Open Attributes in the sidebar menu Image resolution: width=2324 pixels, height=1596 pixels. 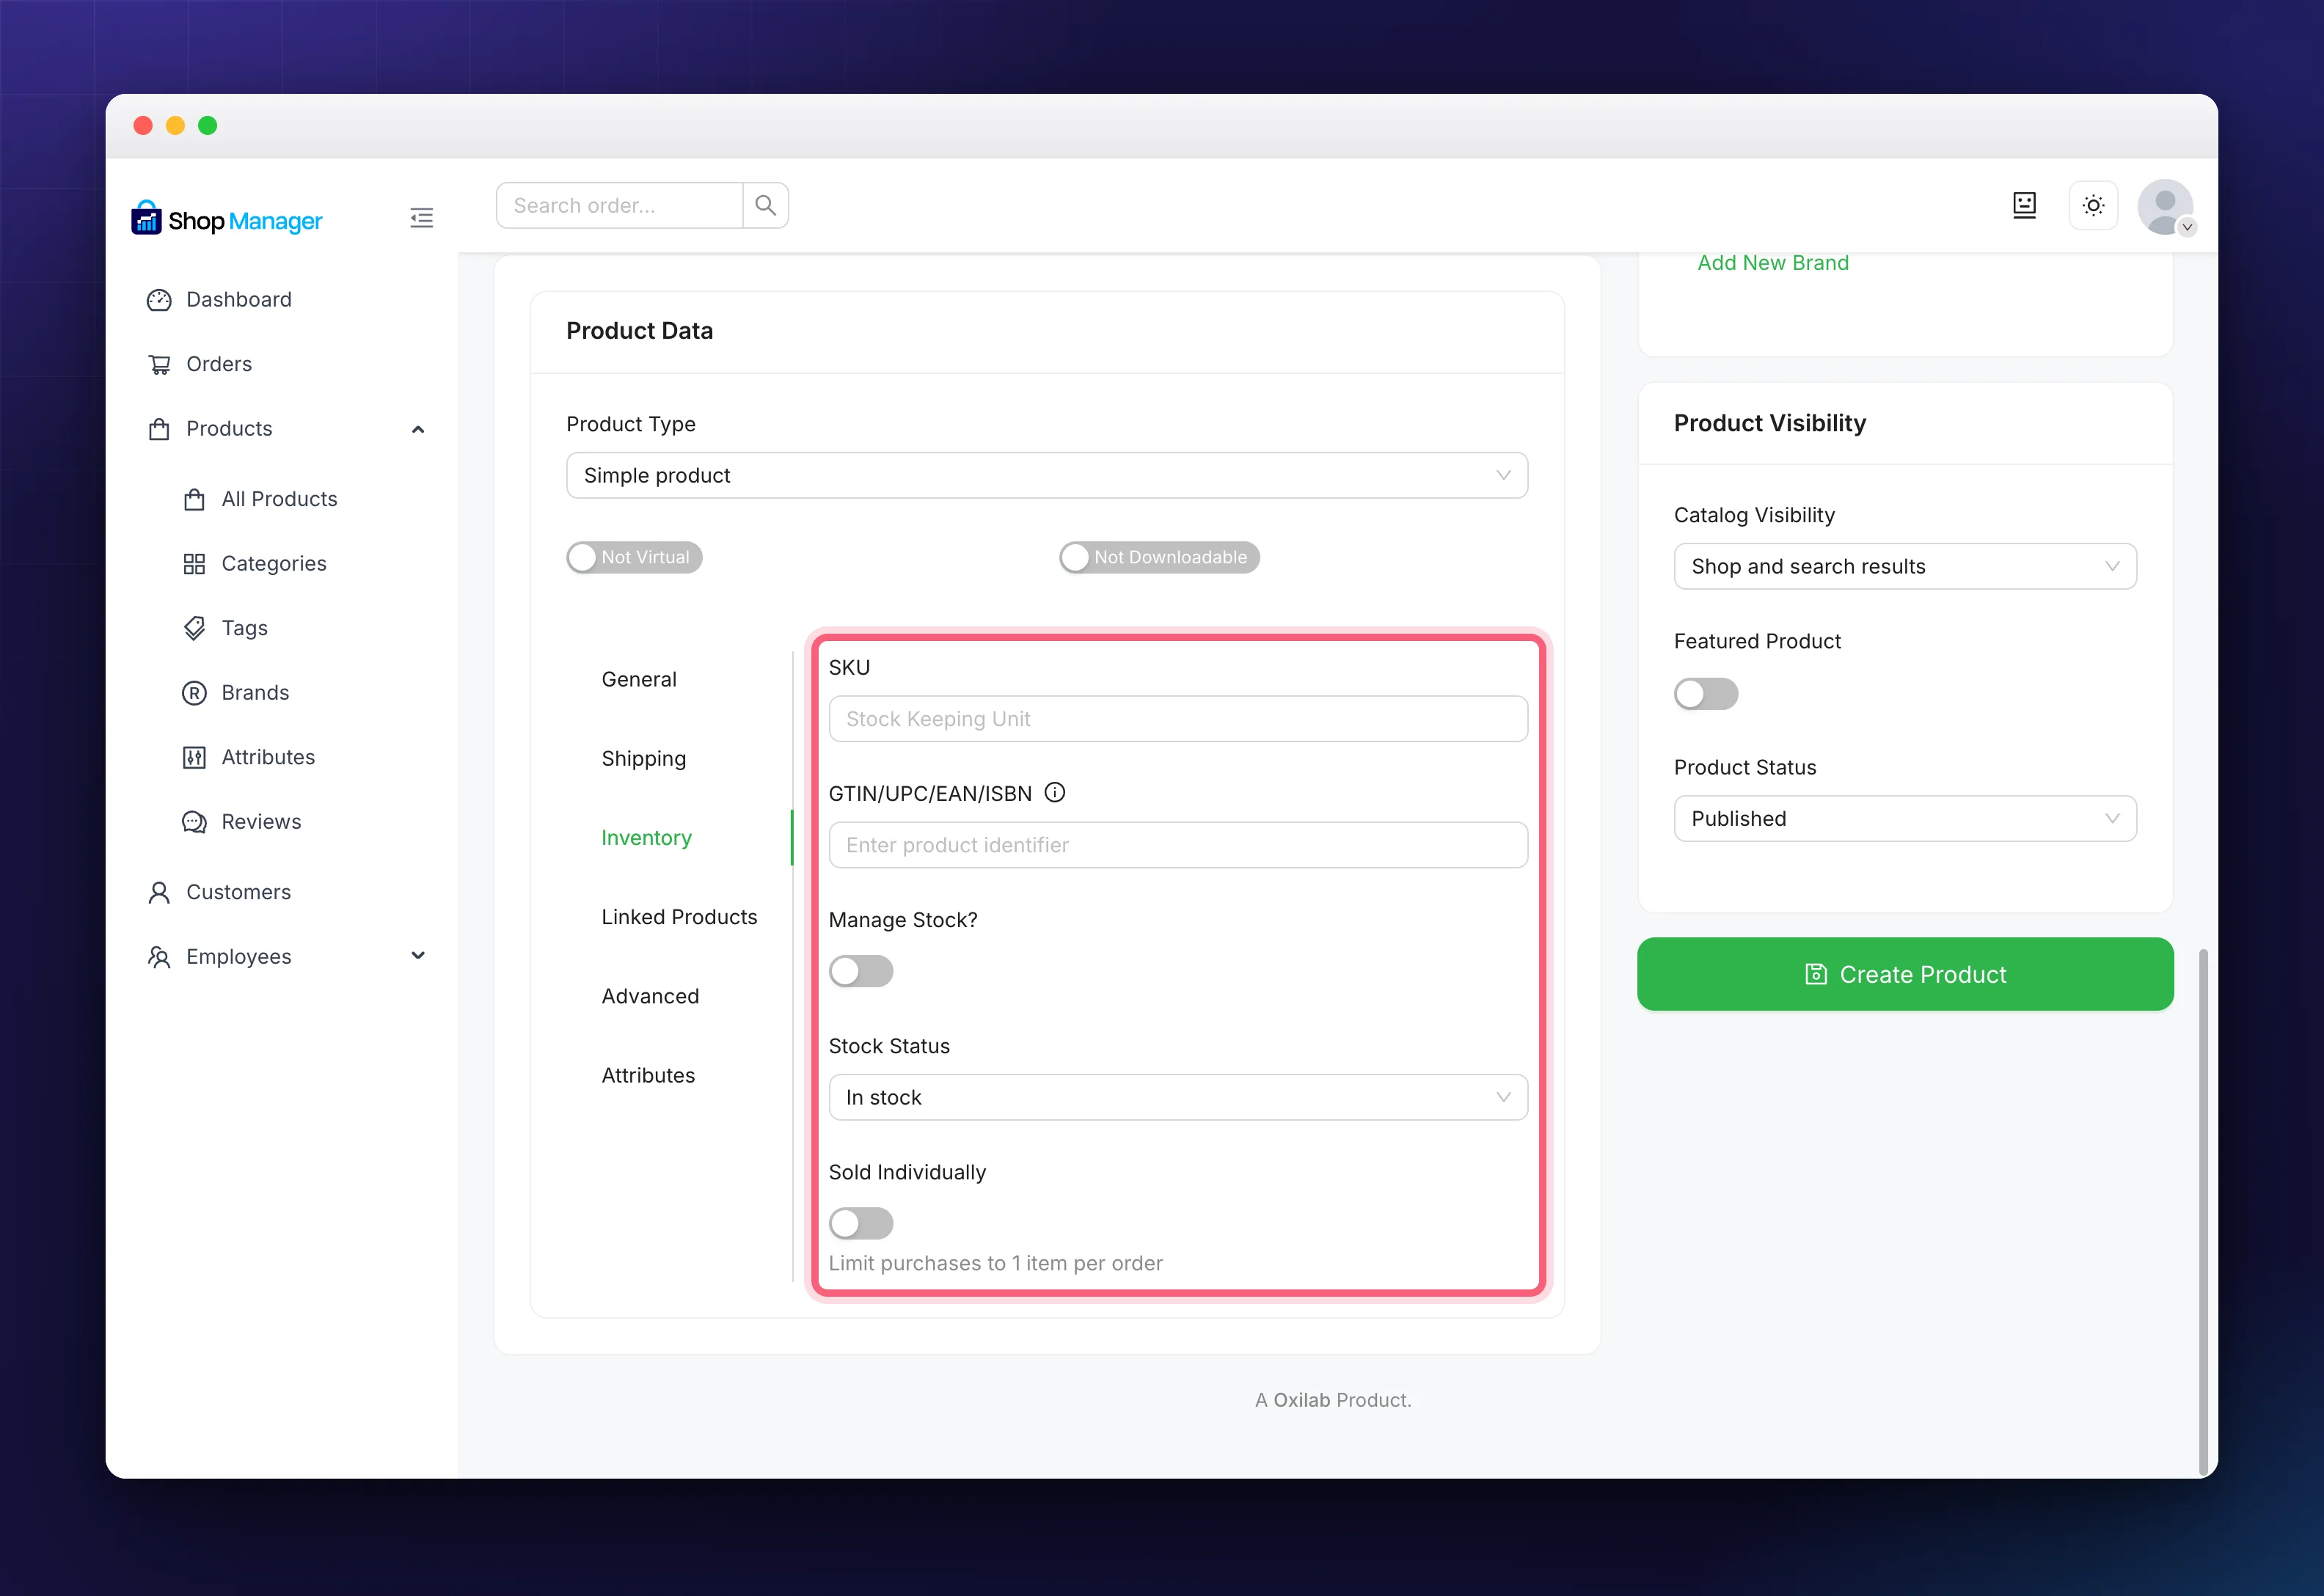[x=248, y=757]
